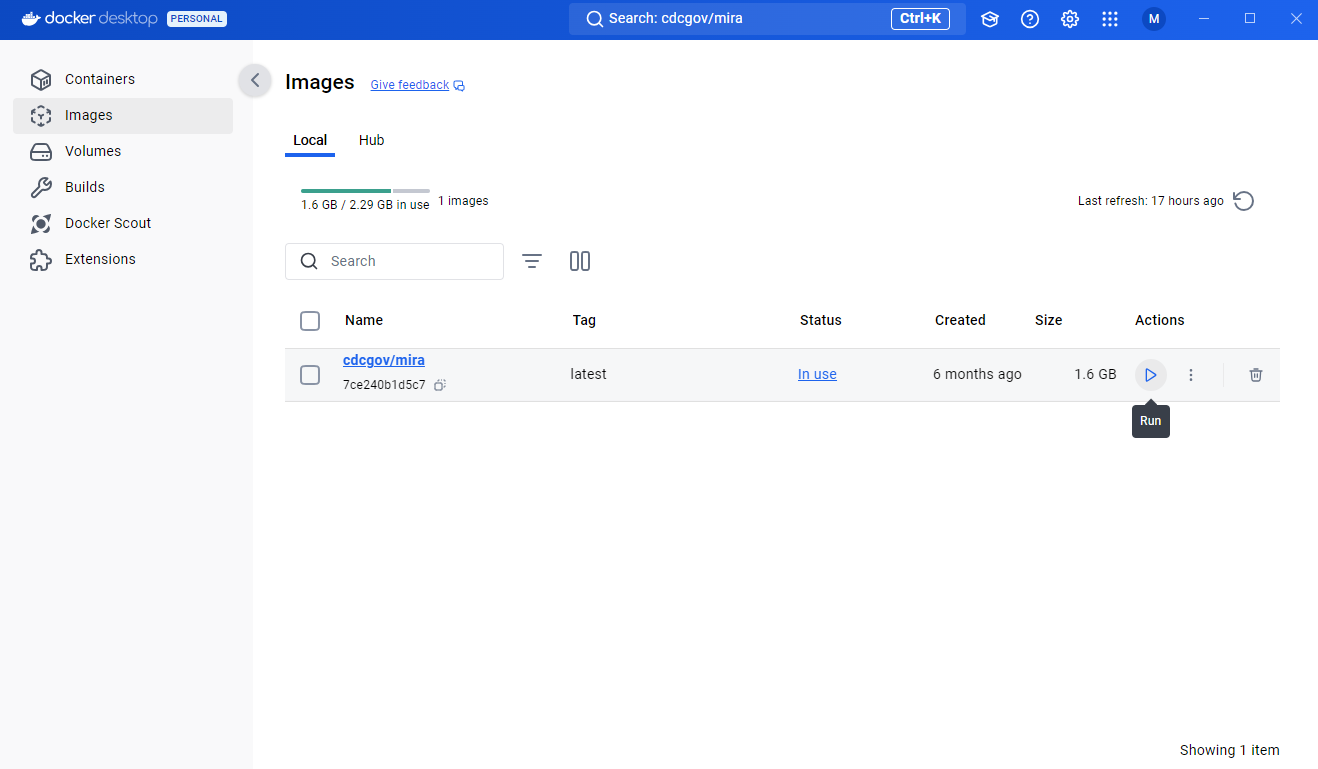
Task: Click the Give feedback link
Action: click(x=417, y=85)
